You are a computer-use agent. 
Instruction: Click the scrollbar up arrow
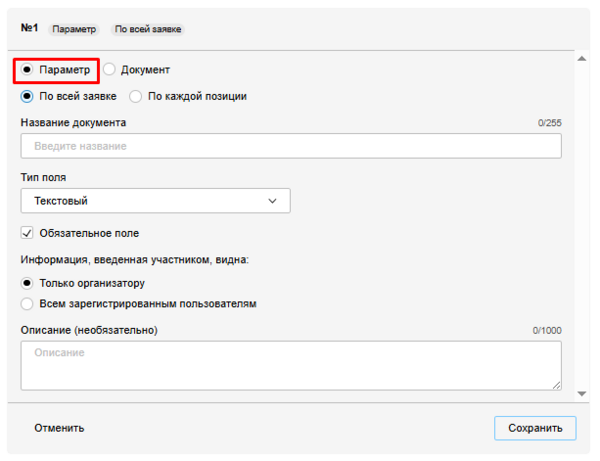pos(580,59)
